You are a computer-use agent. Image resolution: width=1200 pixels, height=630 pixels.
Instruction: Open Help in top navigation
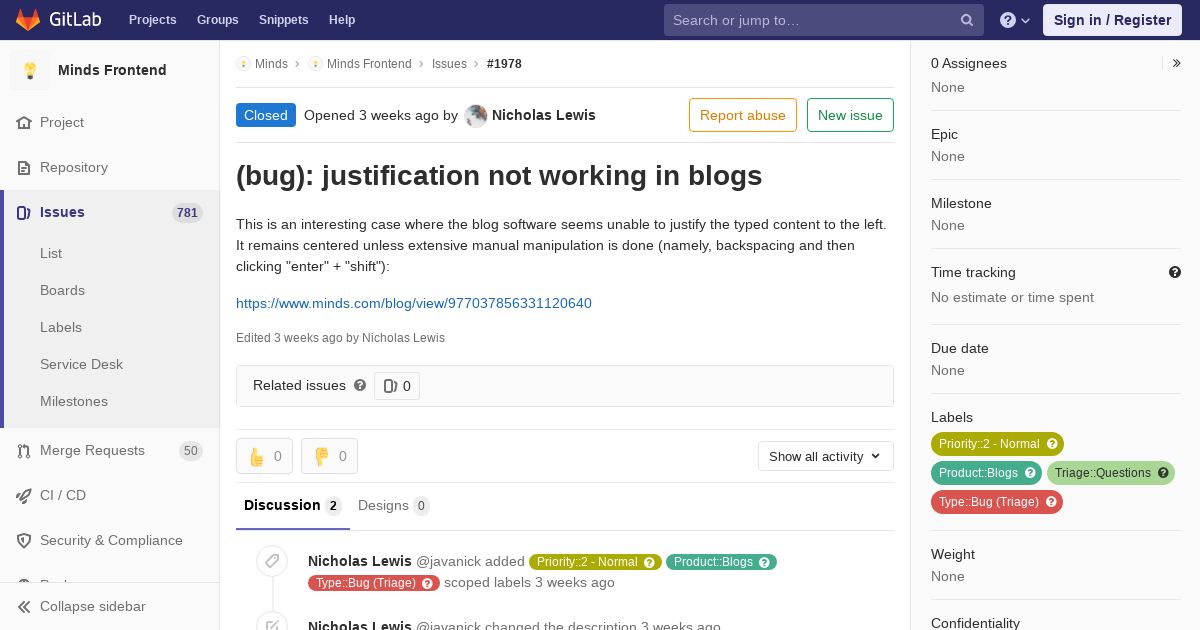click(x=342, y=20)
